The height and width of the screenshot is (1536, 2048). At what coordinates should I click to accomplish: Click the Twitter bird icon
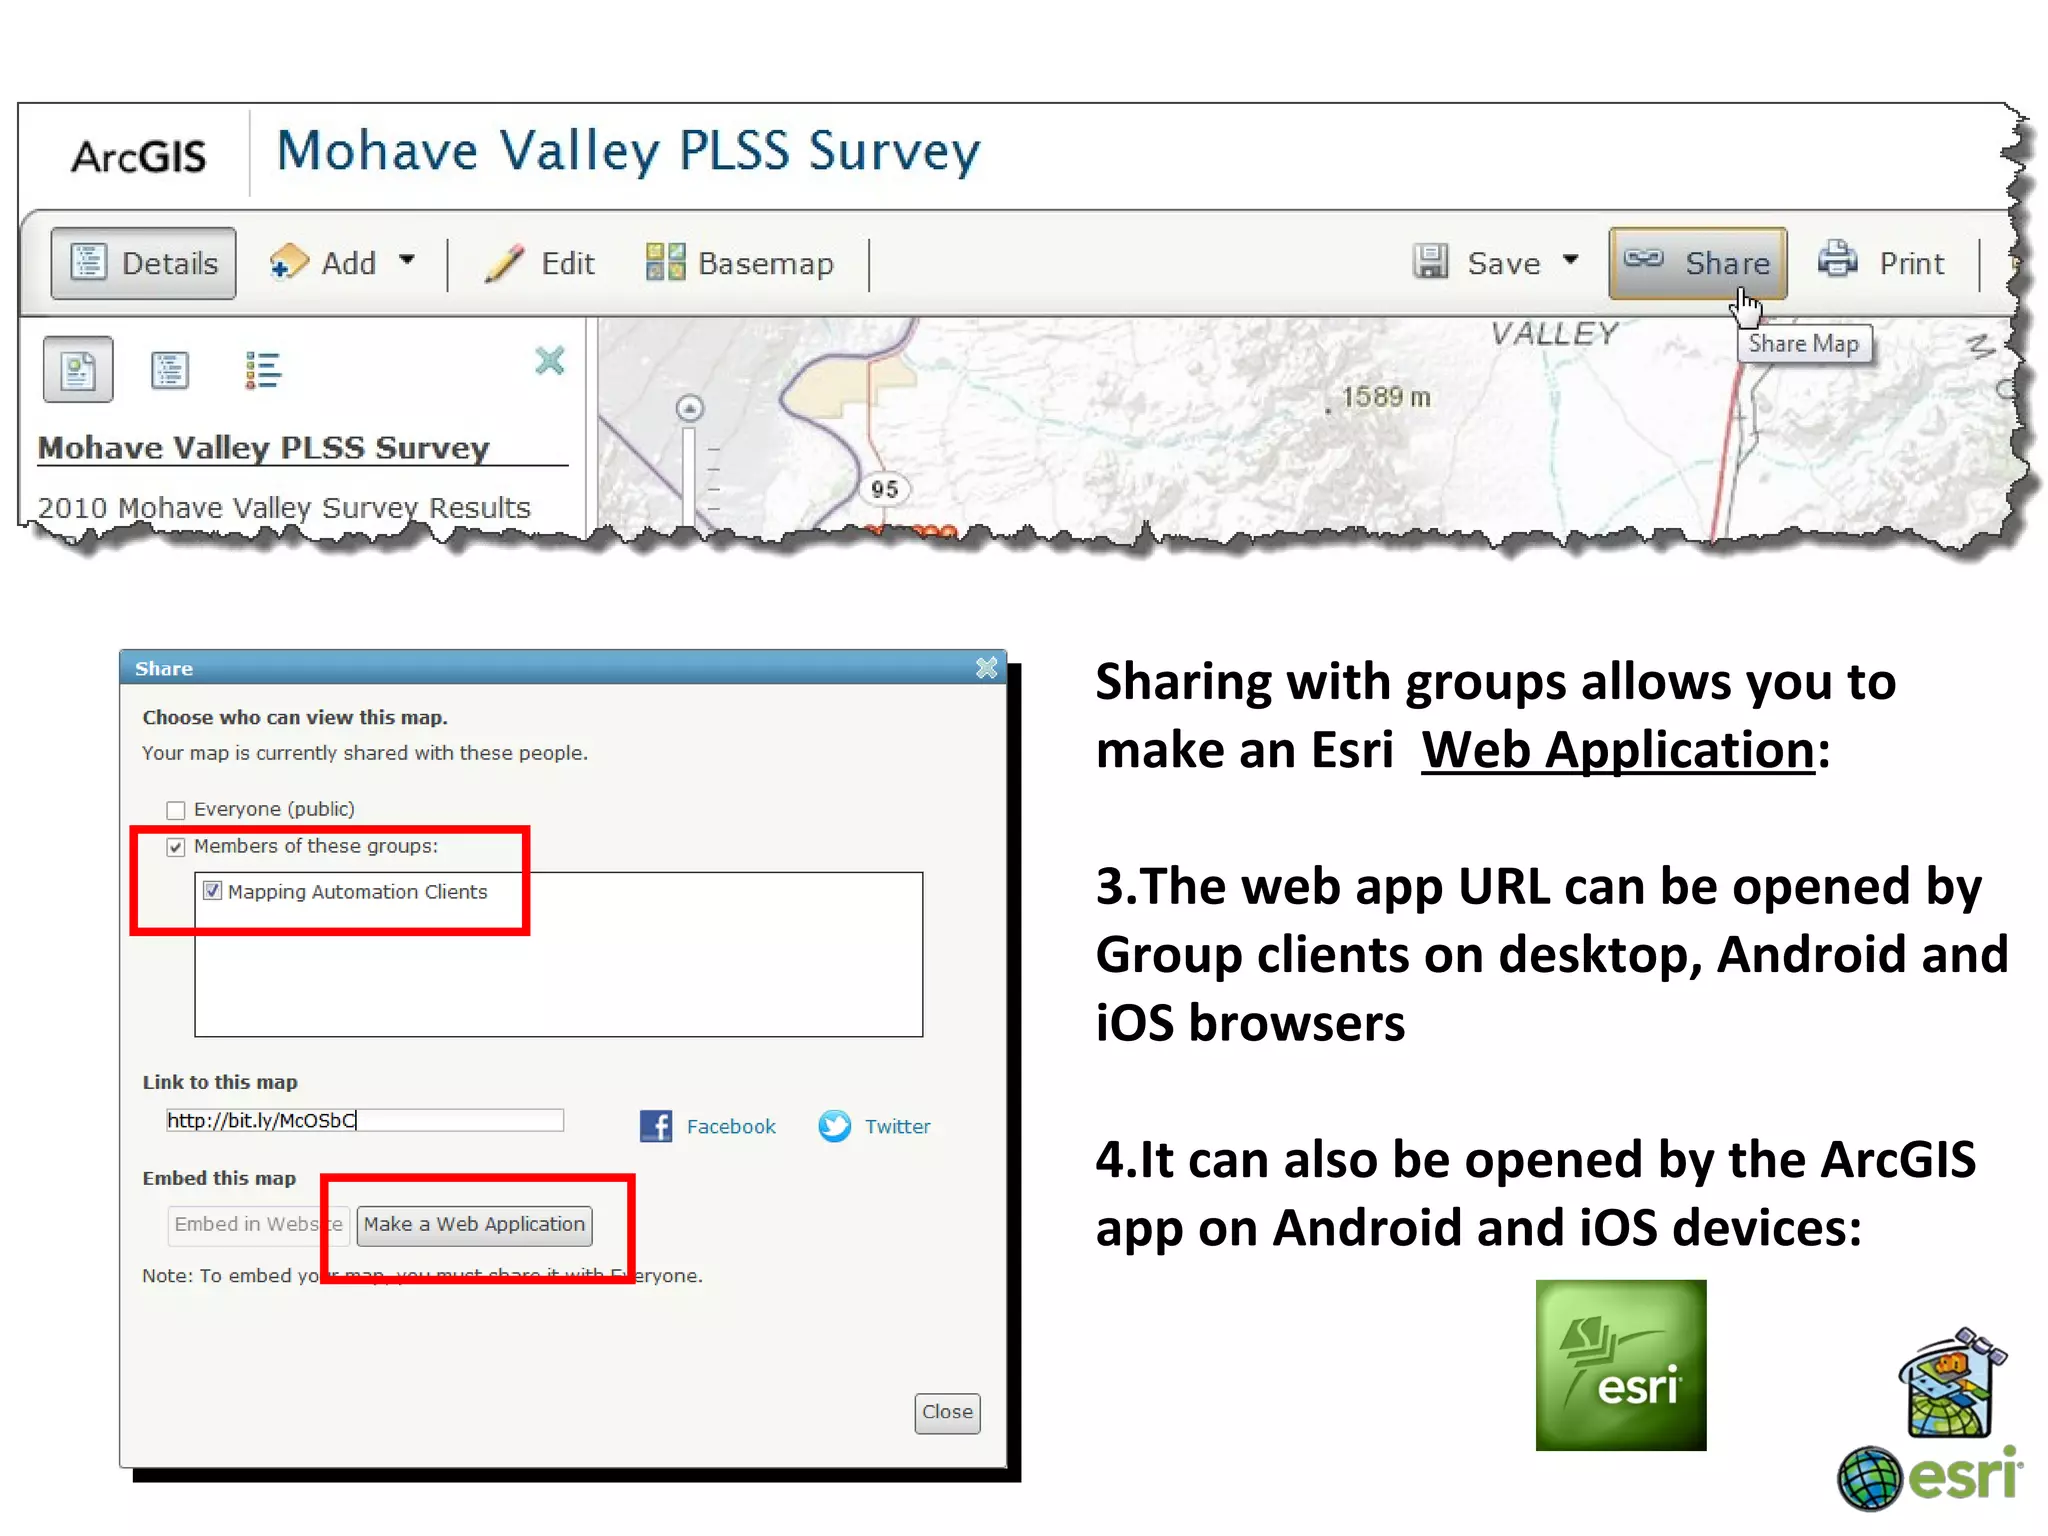click(x=835, y=1126)
